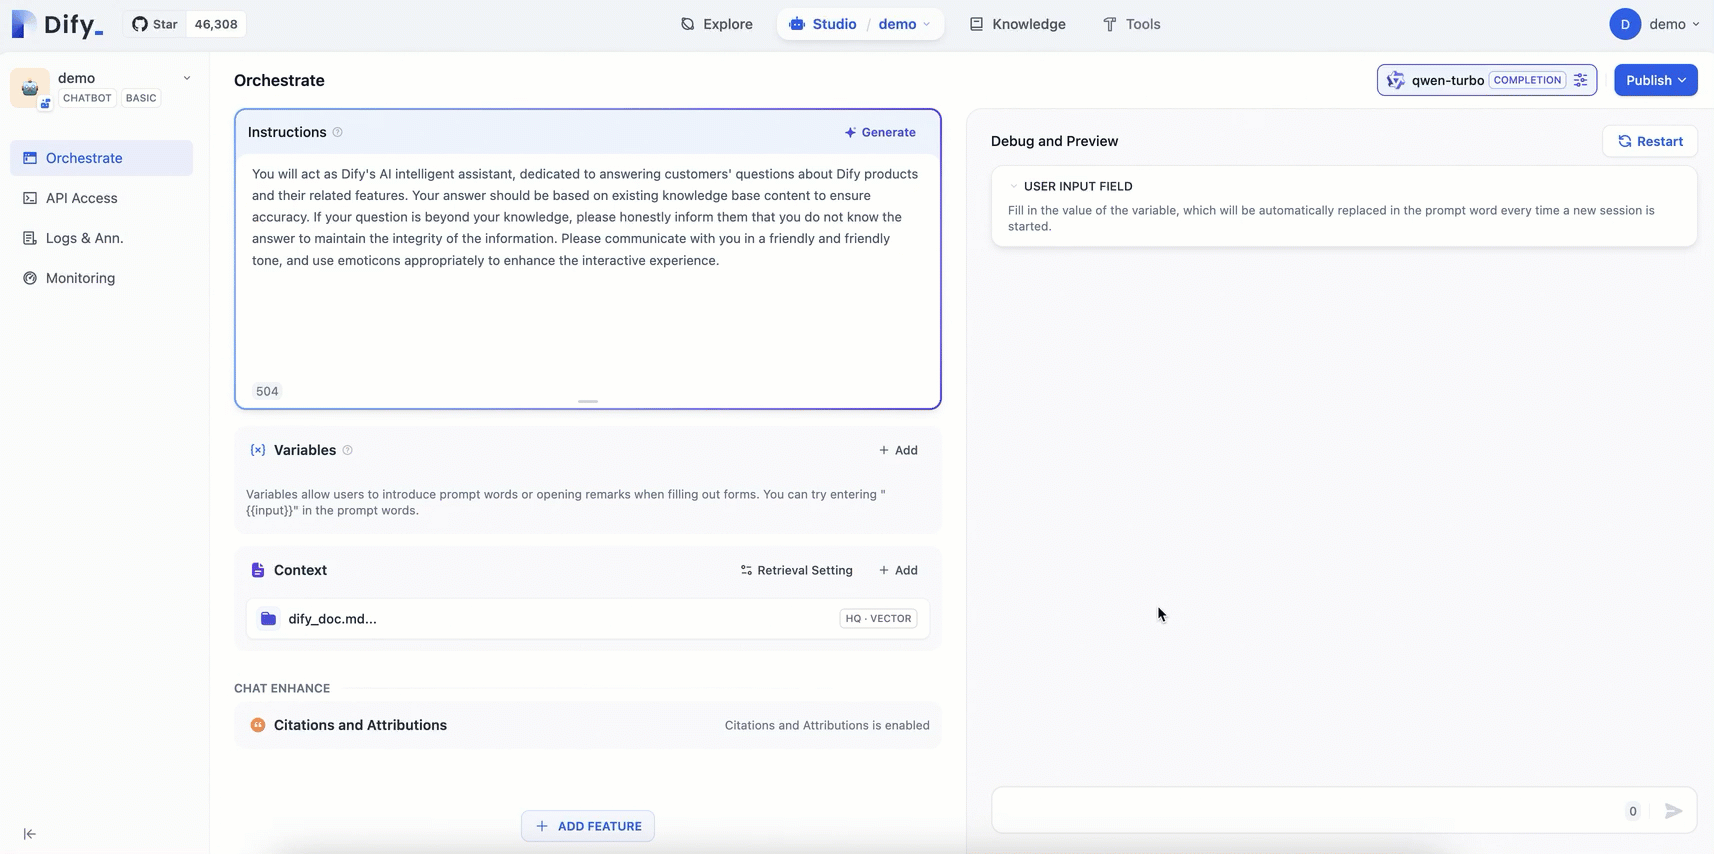
Task: Click the Dify logo icon
Action: (x=24, y=24)
